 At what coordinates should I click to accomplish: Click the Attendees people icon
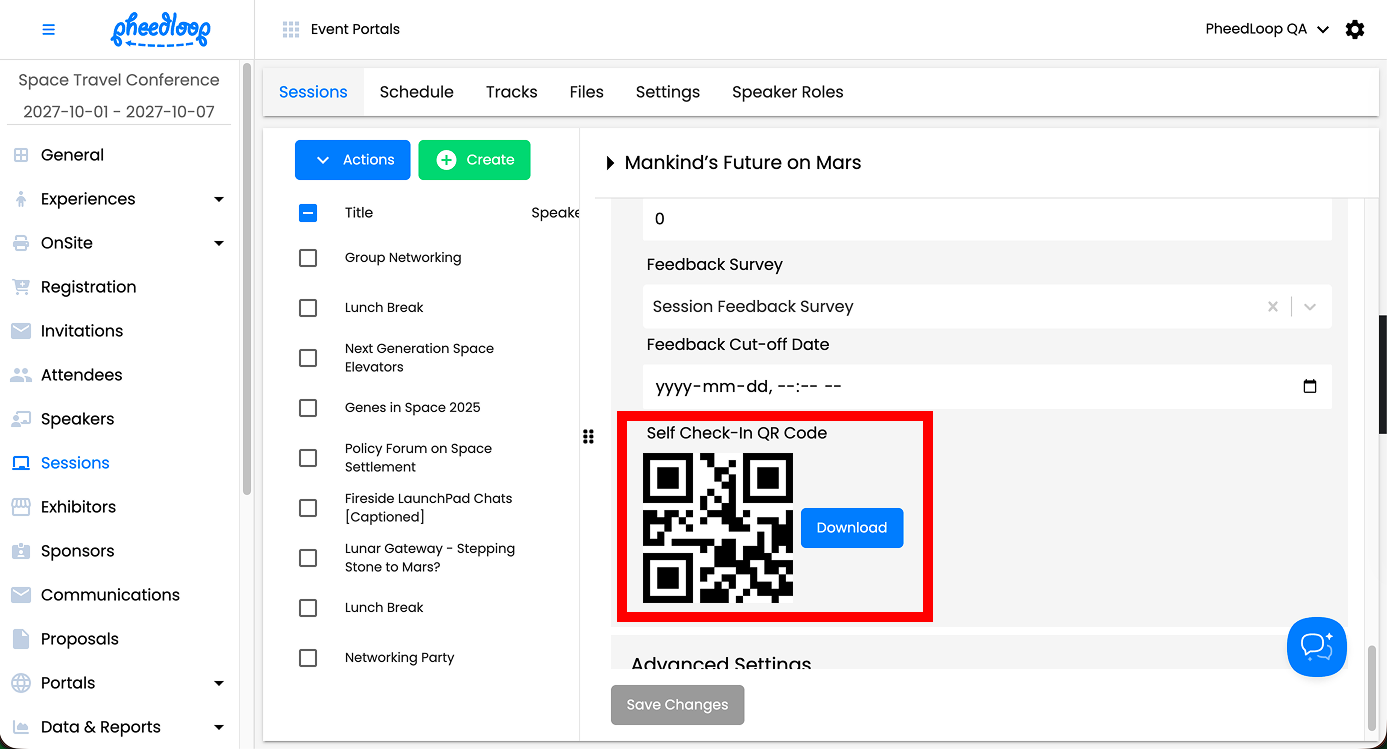(21, 375)
